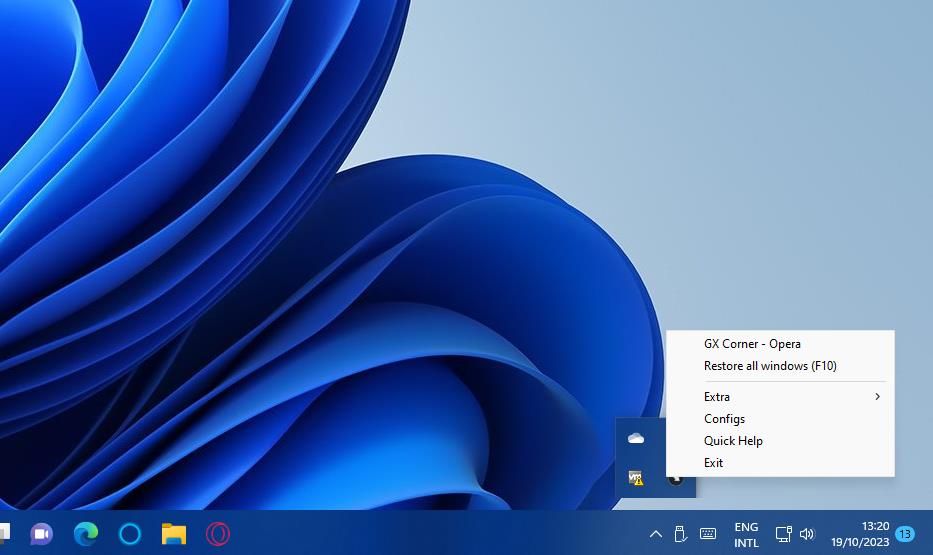Switch the ENG INTL input language
Screen dimensions: 933x555
[746, 534]
